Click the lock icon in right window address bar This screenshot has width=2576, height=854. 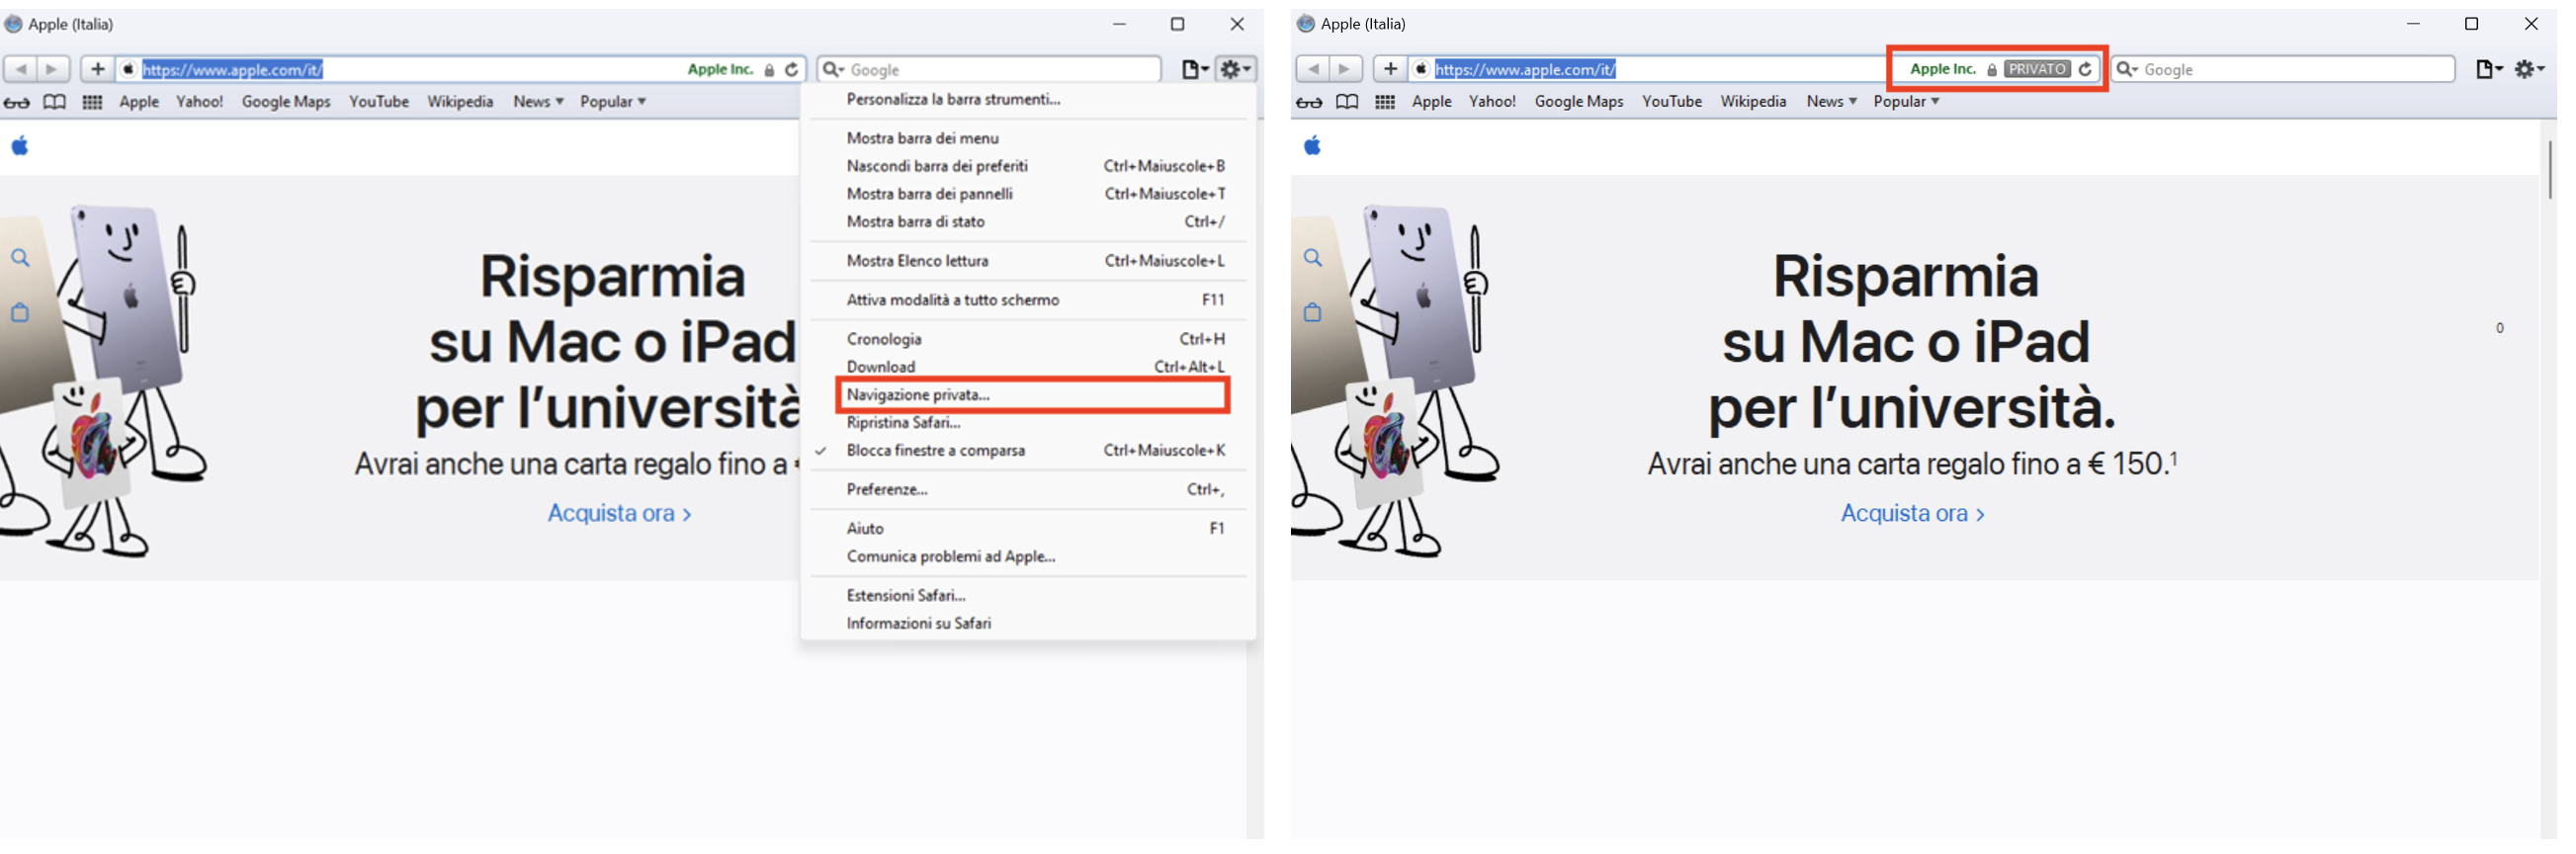pos(1992,70)
